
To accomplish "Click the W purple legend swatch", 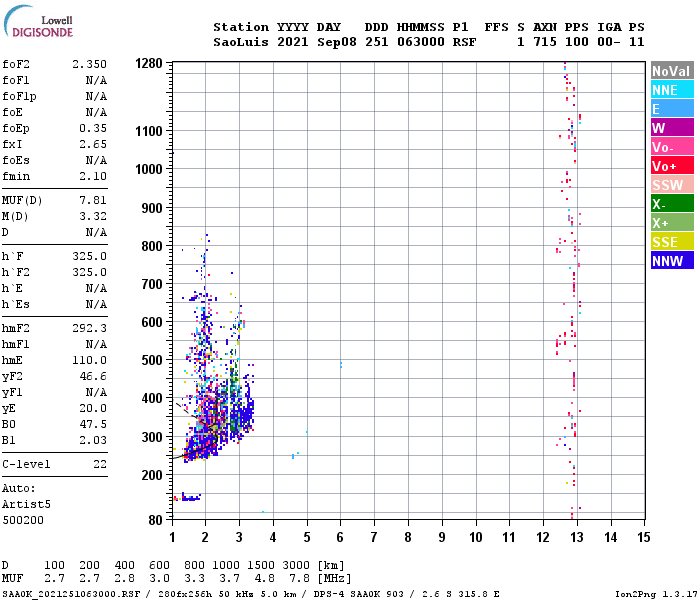I will pos(672,128).
